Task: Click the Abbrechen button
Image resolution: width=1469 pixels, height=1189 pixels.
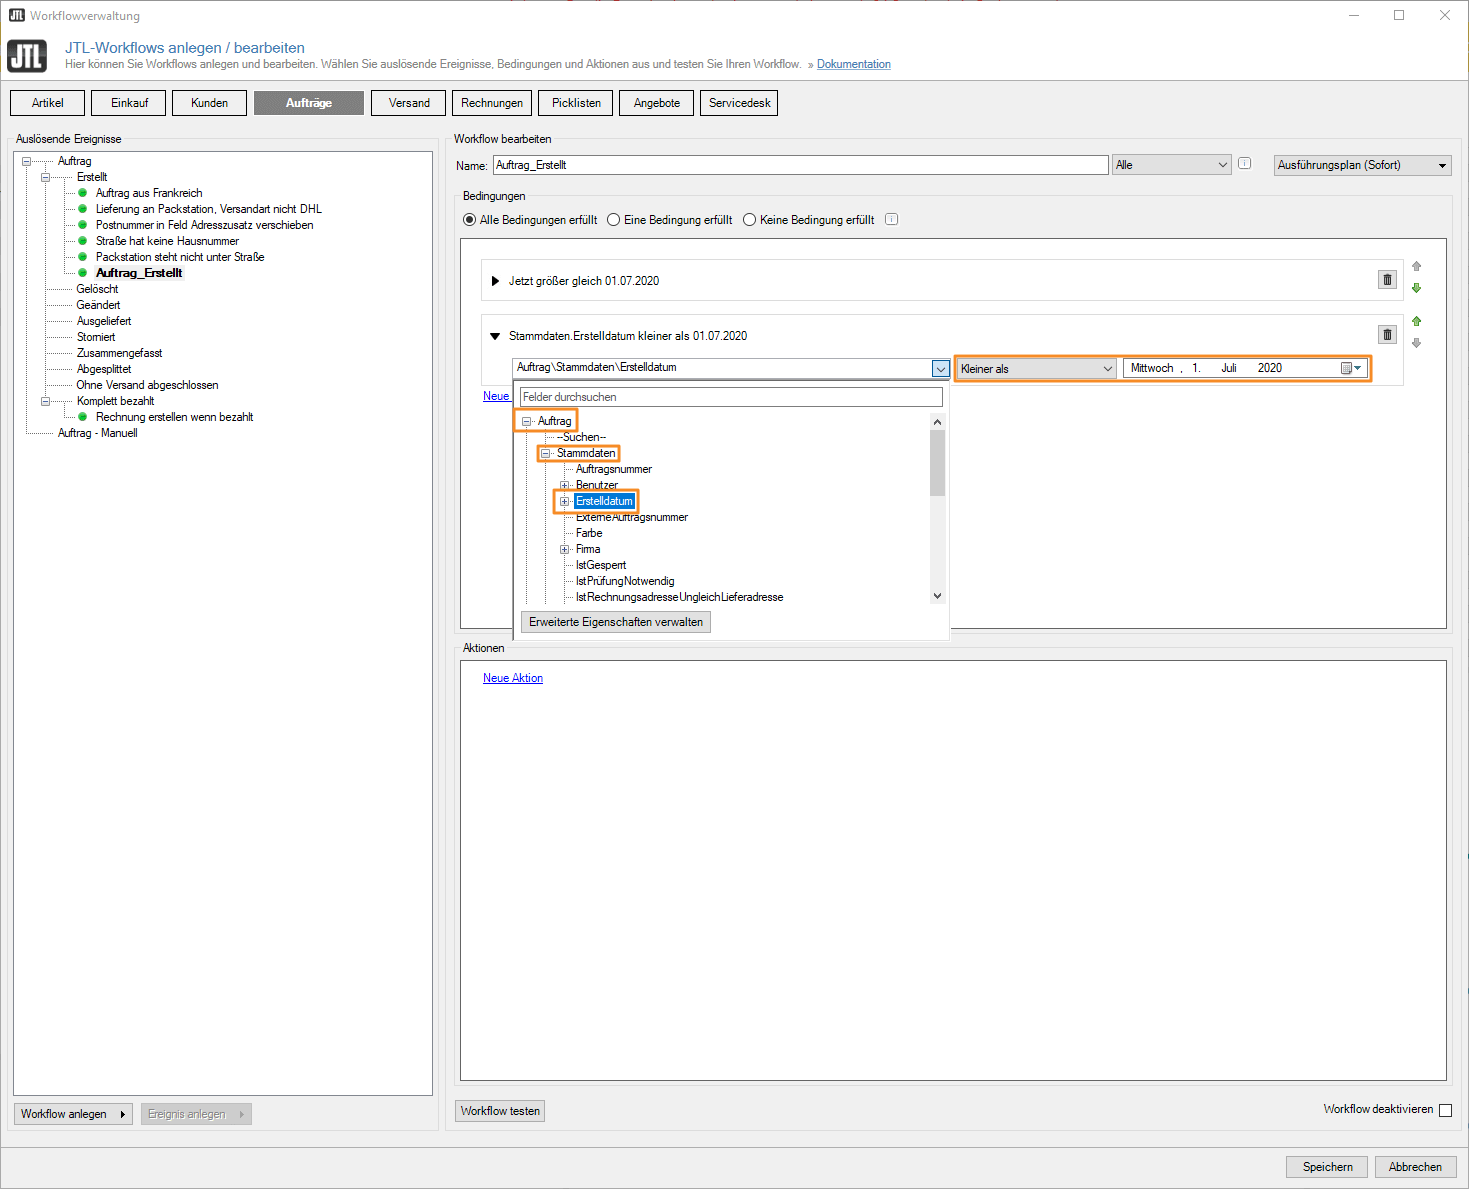Action: point(1415,1167)
